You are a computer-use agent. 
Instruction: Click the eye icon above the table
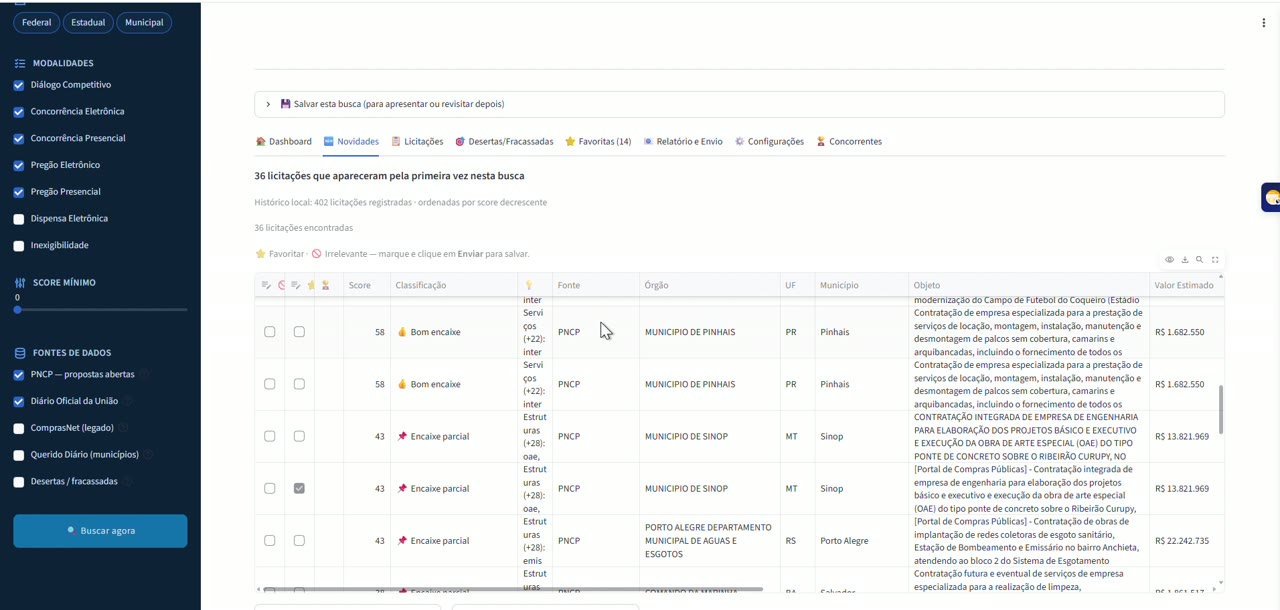[1169, 260]
